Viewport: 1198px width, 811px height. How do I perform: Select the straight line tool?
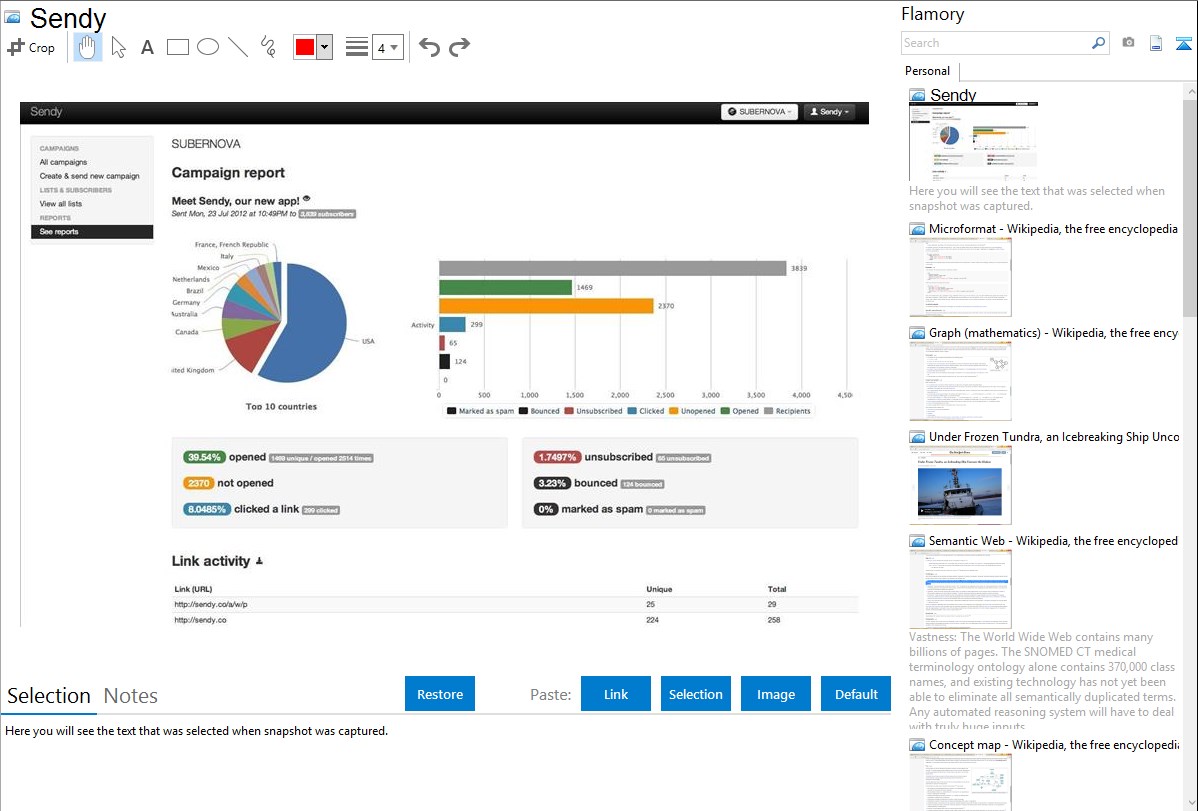238,47
